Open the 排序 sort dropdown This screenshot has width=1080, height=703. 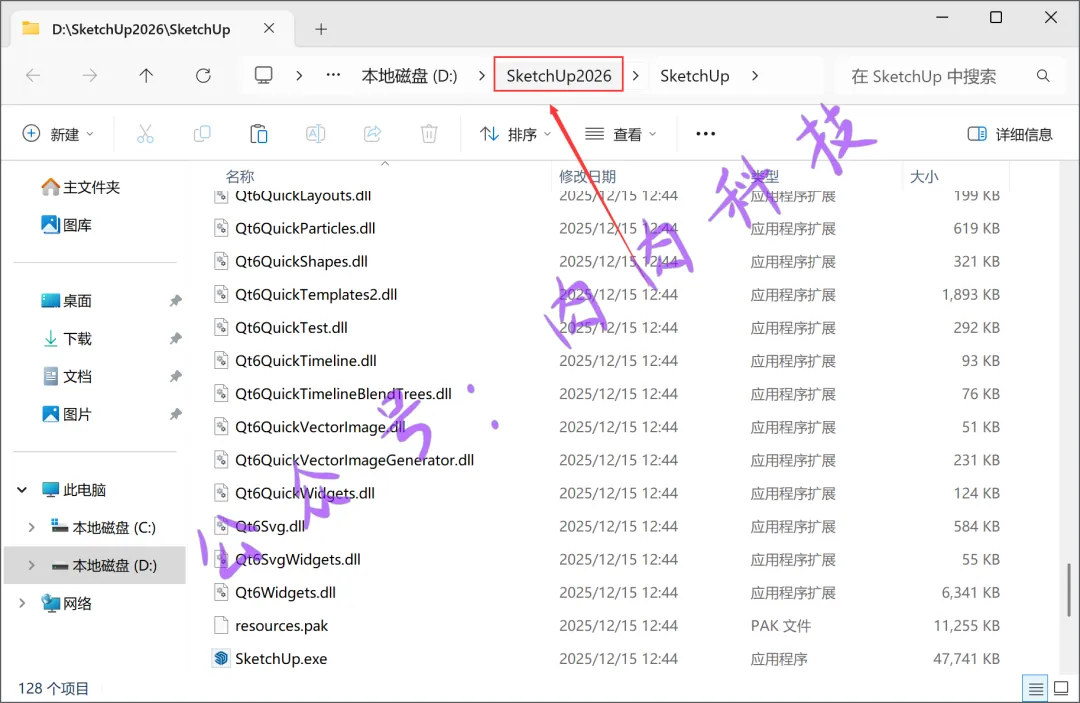click(516, 134)
